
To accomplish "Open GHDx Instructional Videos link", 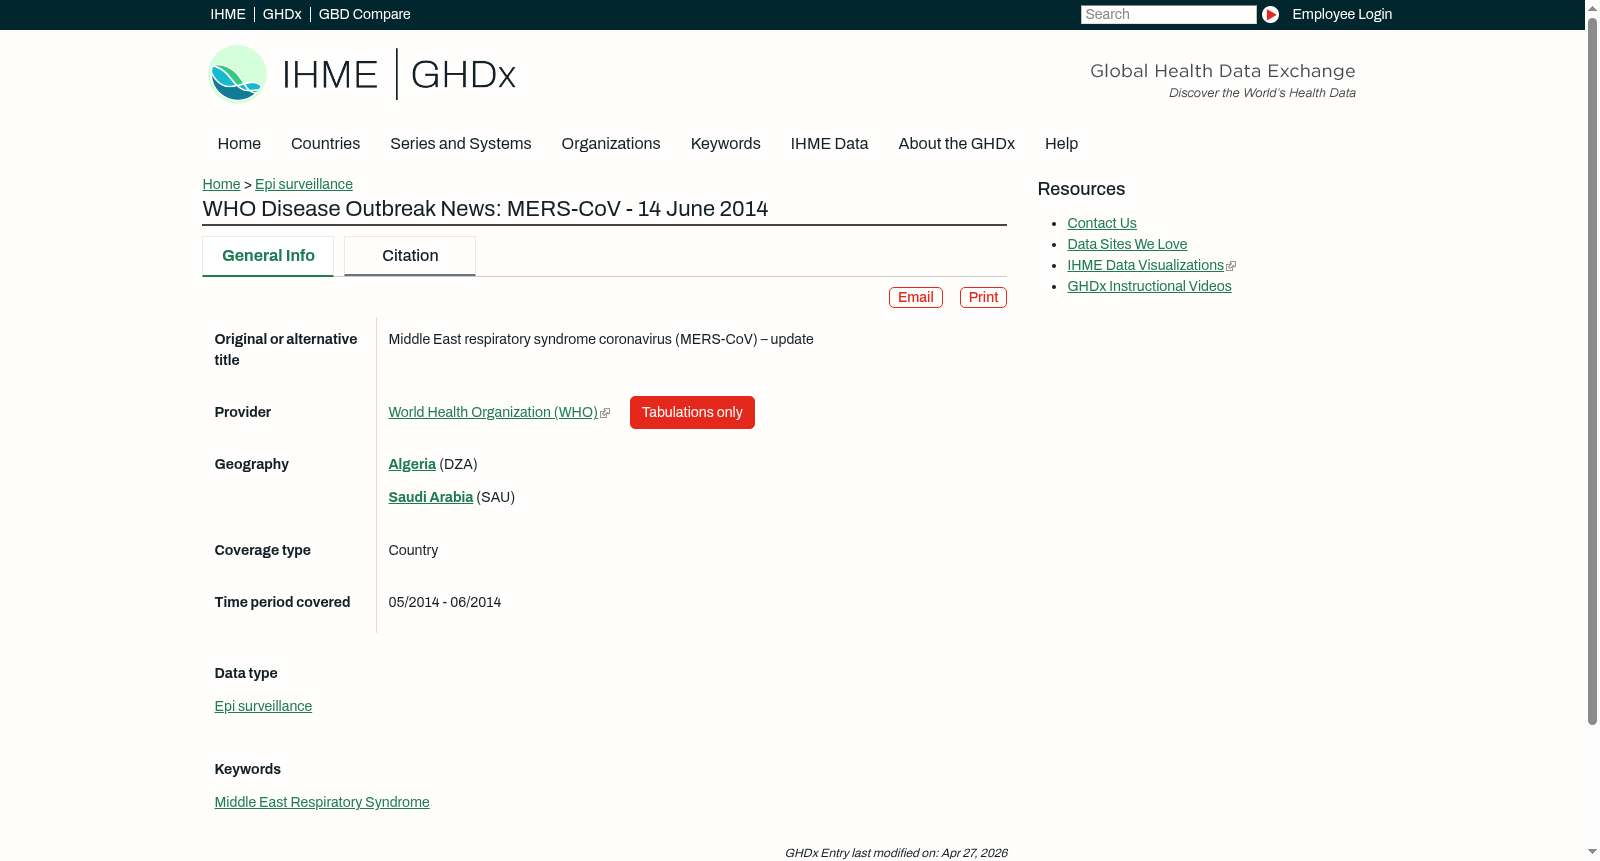I will [1149, 286].
